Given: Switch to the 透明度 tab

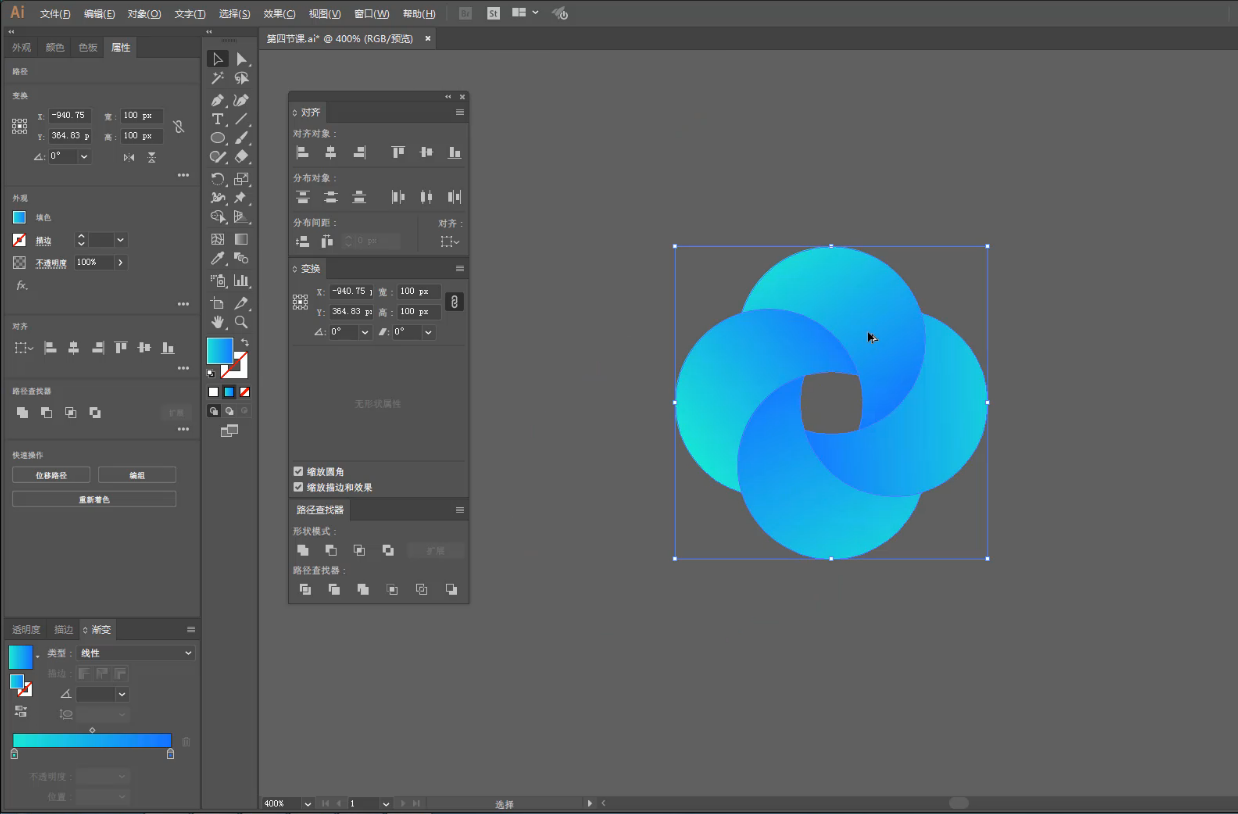Looking at the screenshot, I should coord(26,629).
